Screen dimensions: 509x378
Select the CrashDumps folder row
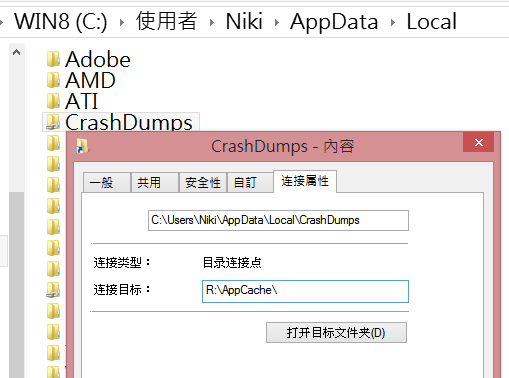[121, 122]
